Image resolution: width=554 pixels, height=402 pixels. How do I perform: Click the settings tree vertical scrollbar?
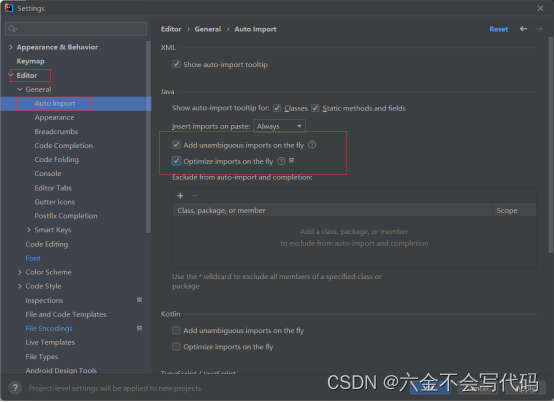148,137
